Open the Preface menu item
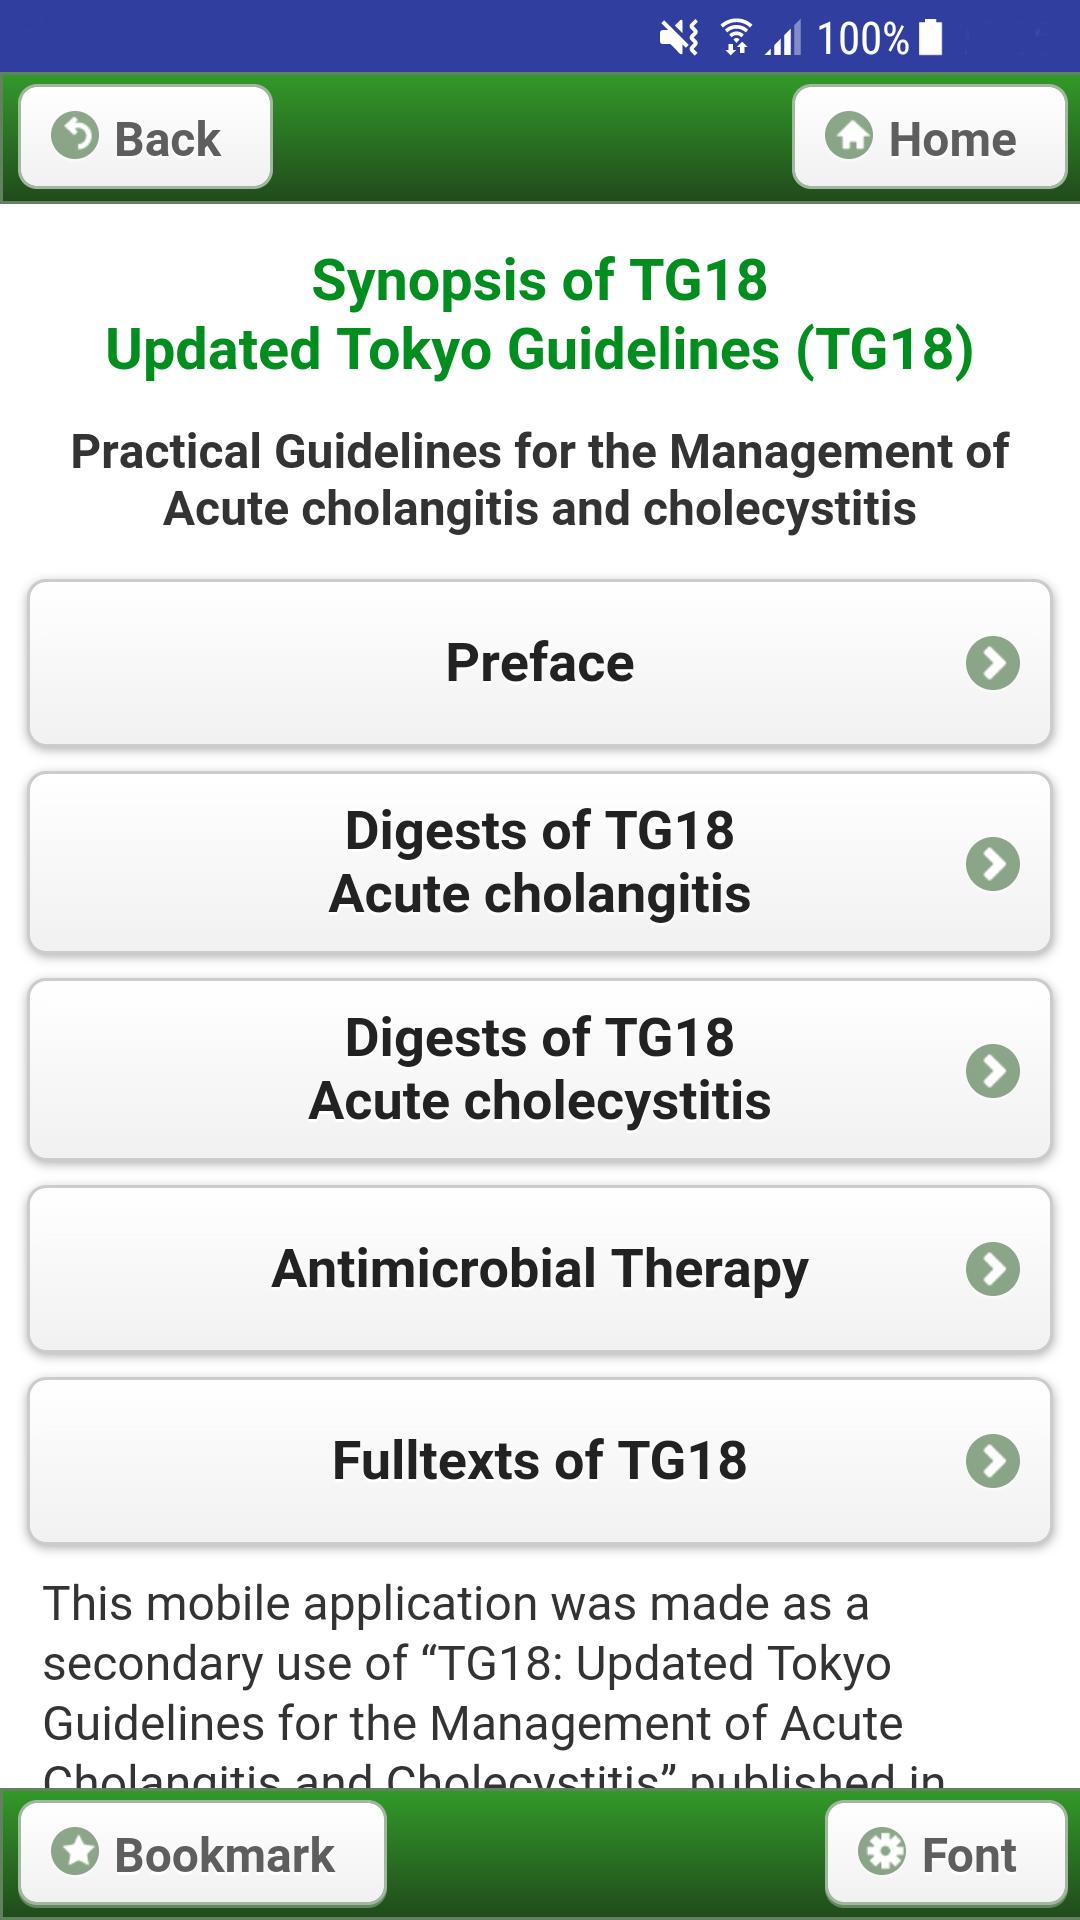 click(x=540, y=663)
